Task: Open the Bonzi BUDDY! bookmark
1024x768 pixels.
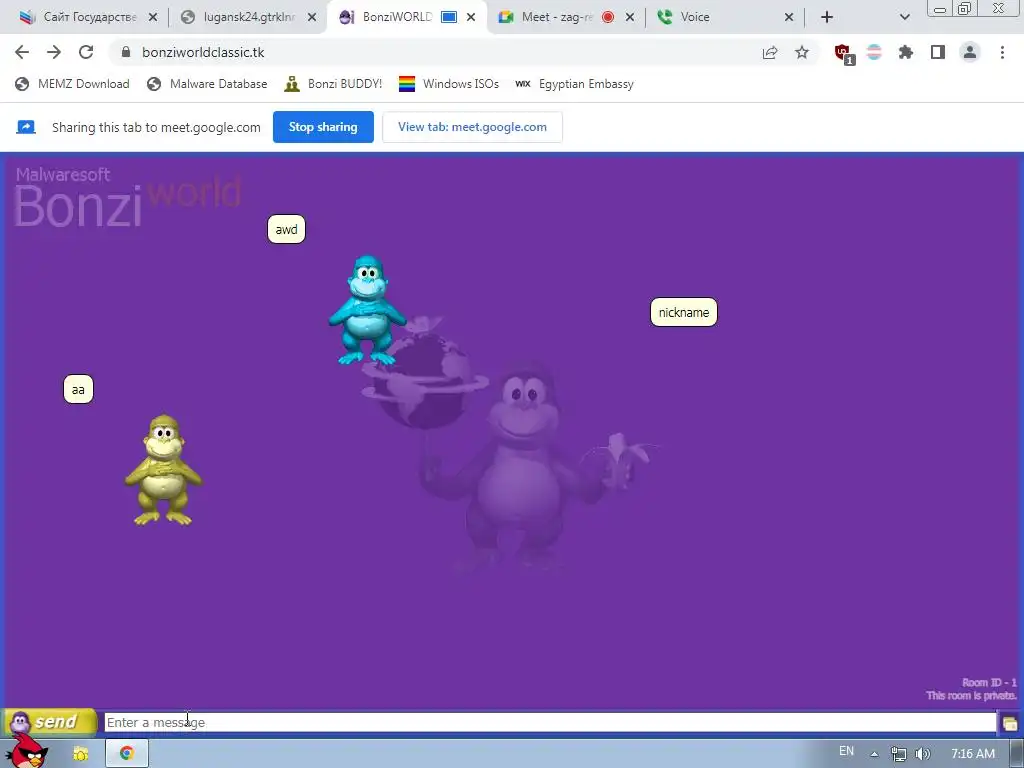Action: [x=333, y=84]
